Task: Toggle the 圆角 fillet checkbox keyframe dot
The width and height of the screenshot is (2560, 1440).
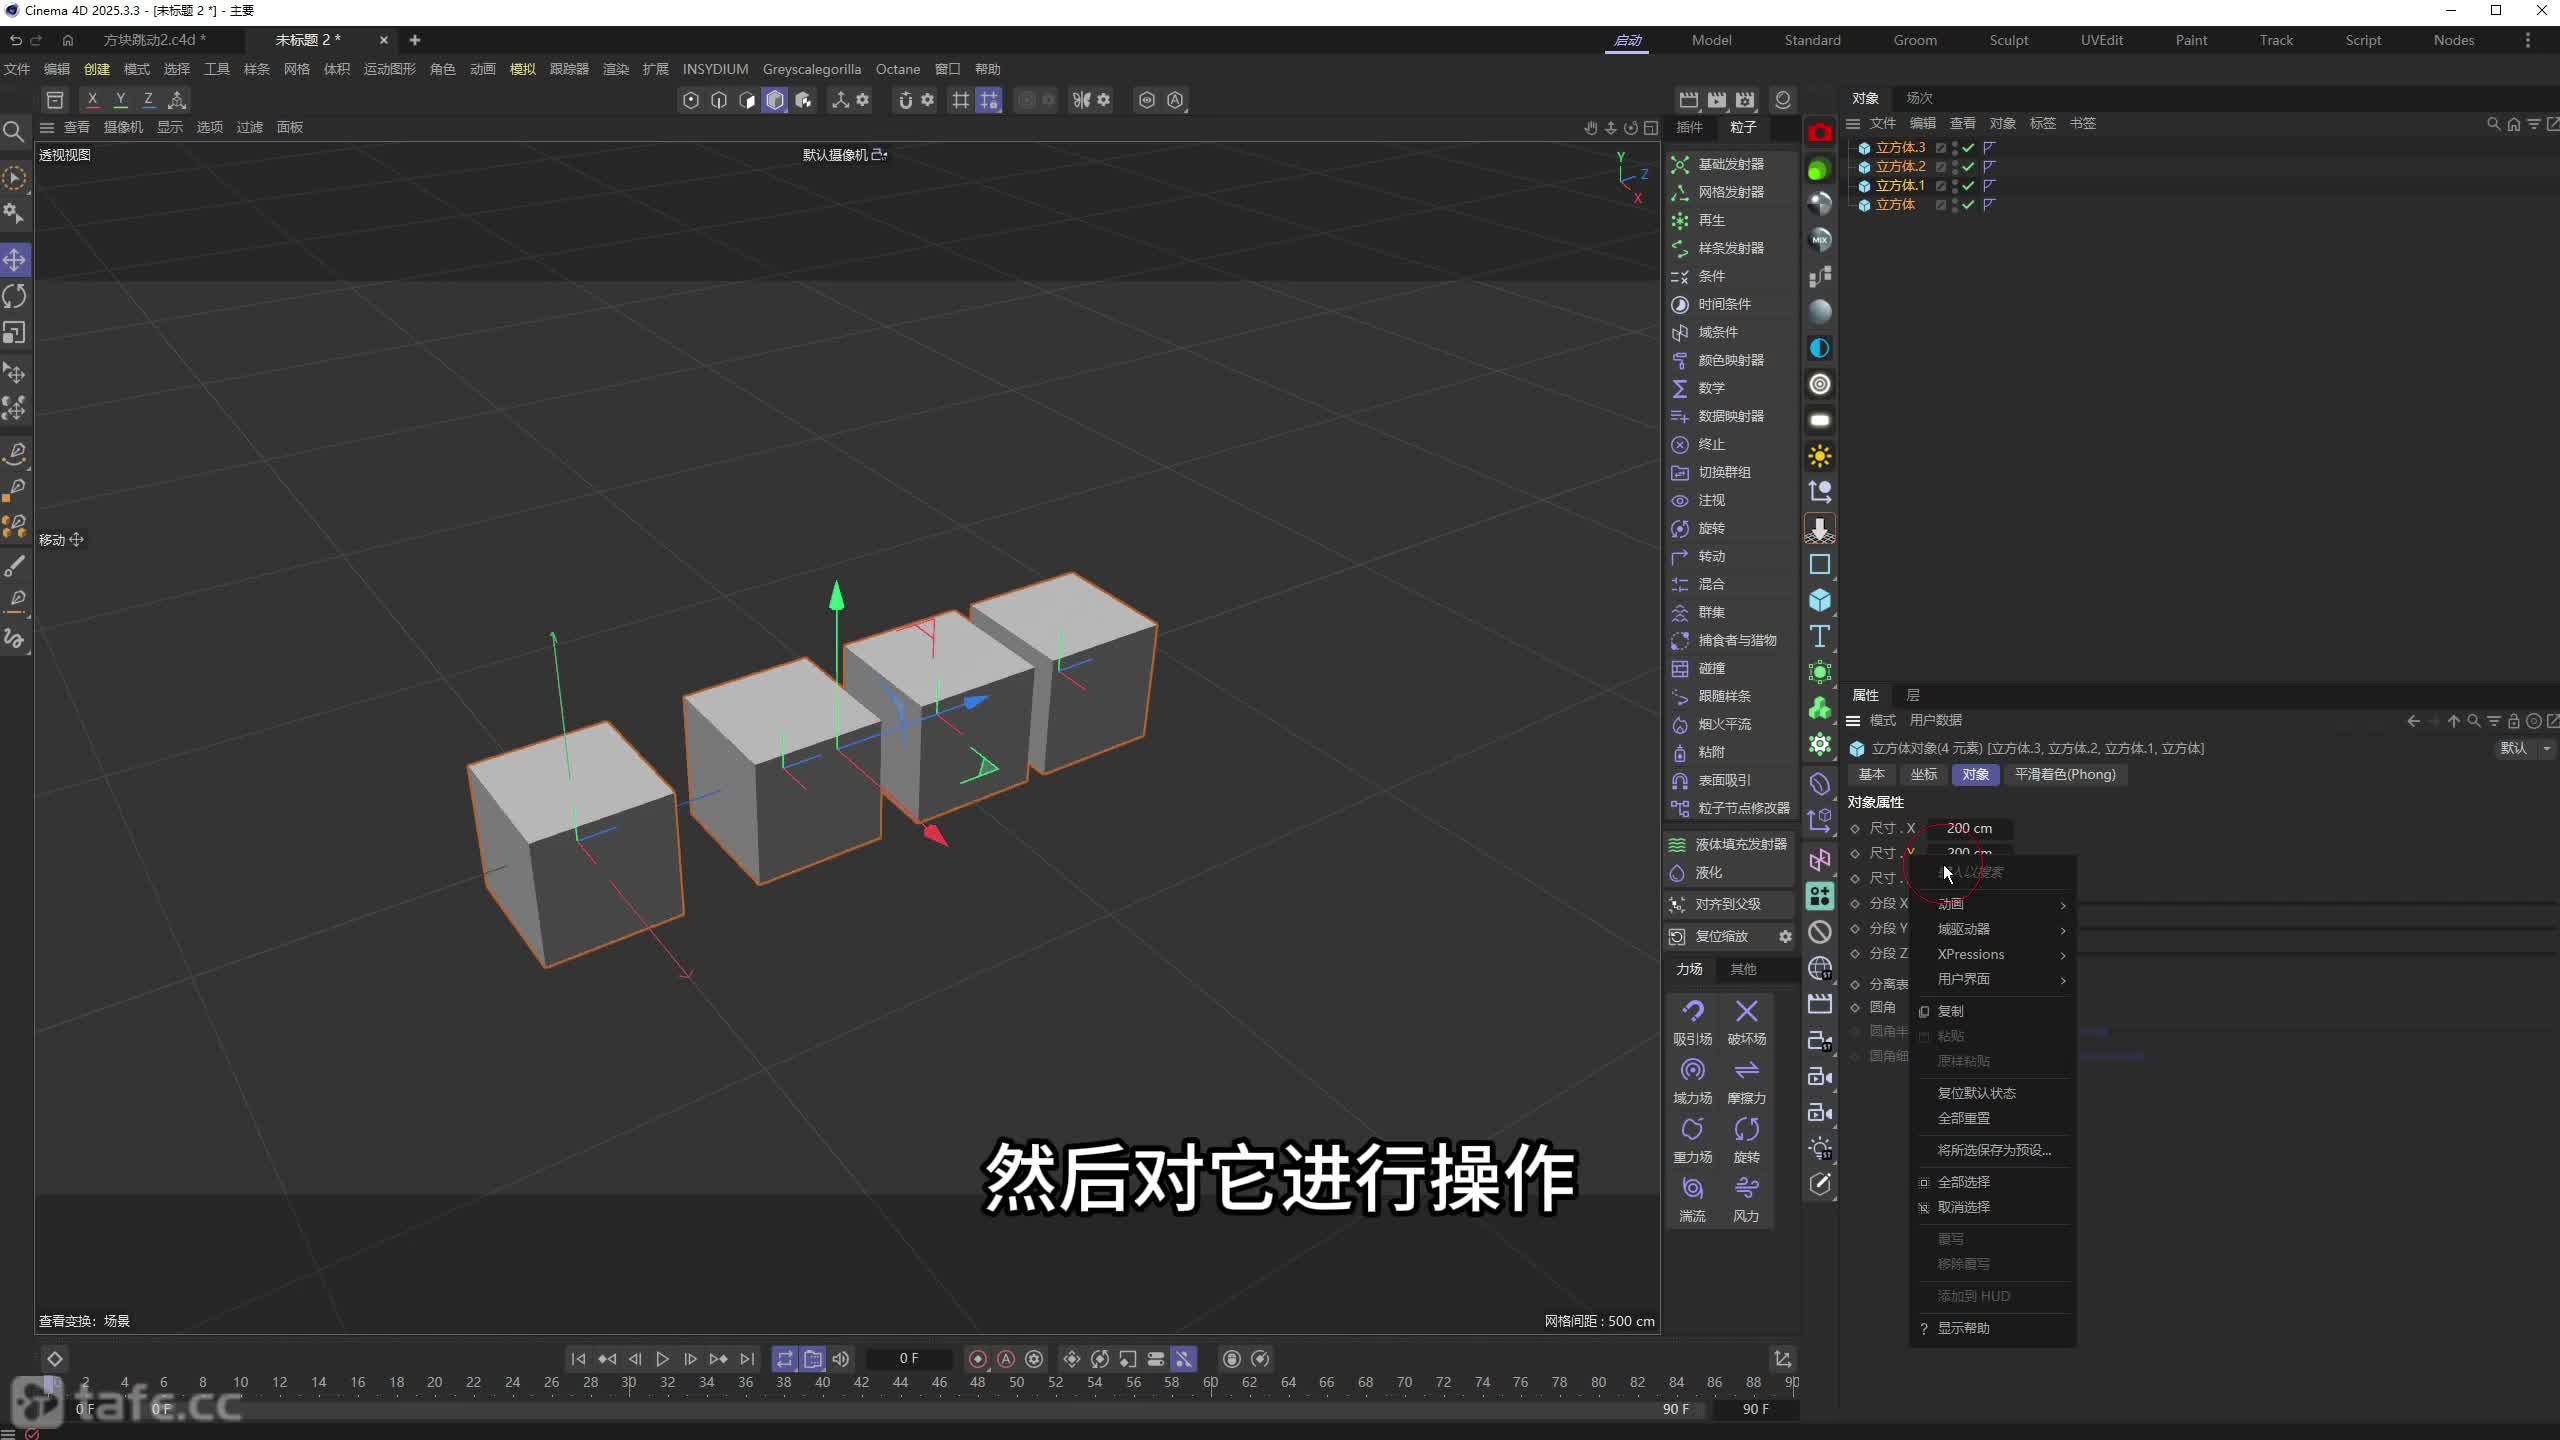Action: (x=1855, y=1008)
